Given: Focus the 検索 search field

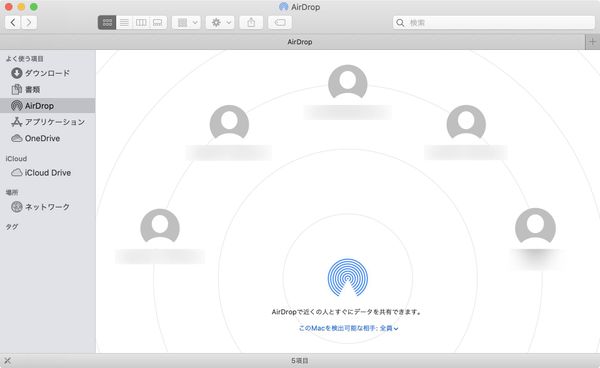Looking at the screenshot, I should [x=494, y=23].
